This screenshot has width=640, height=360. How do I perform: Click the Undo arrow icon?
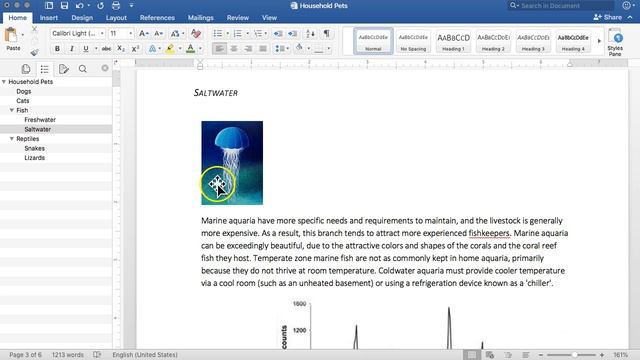tap(80, 6)
